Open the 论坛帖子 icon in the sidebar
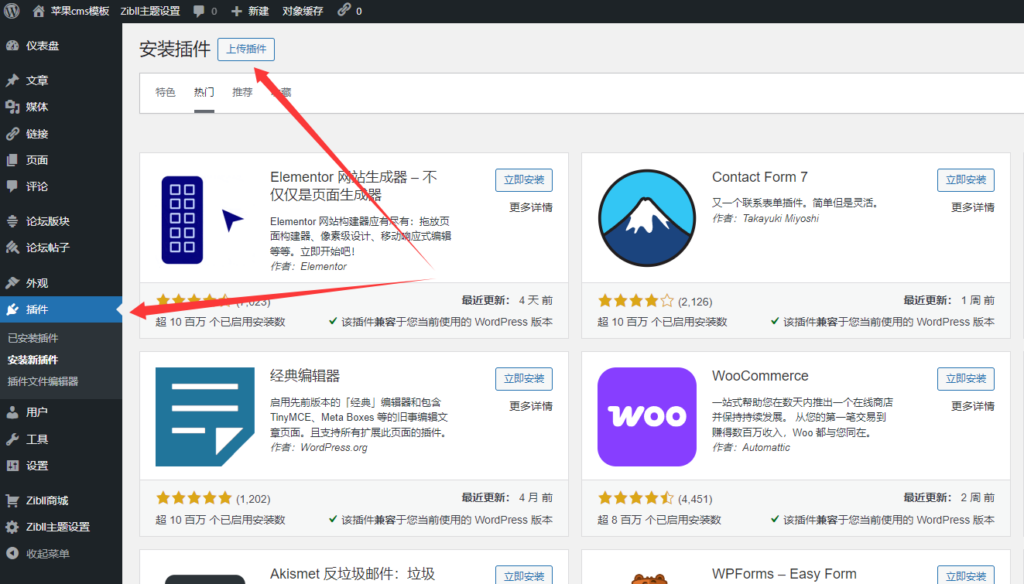Screen dimensions: 1024x584 (12, 248)
